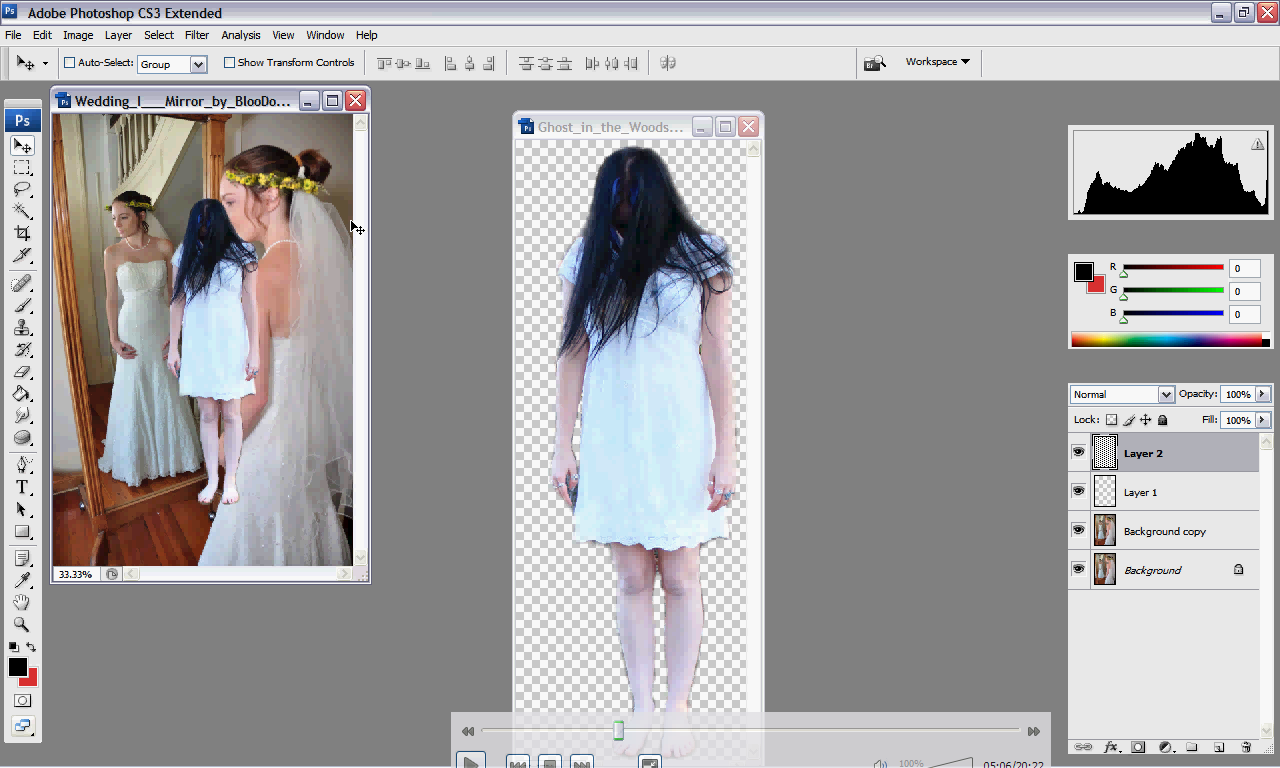Enable the Auto-Select checkbox
This screenshot has height=768, width=1280.
tap(70, 62)
